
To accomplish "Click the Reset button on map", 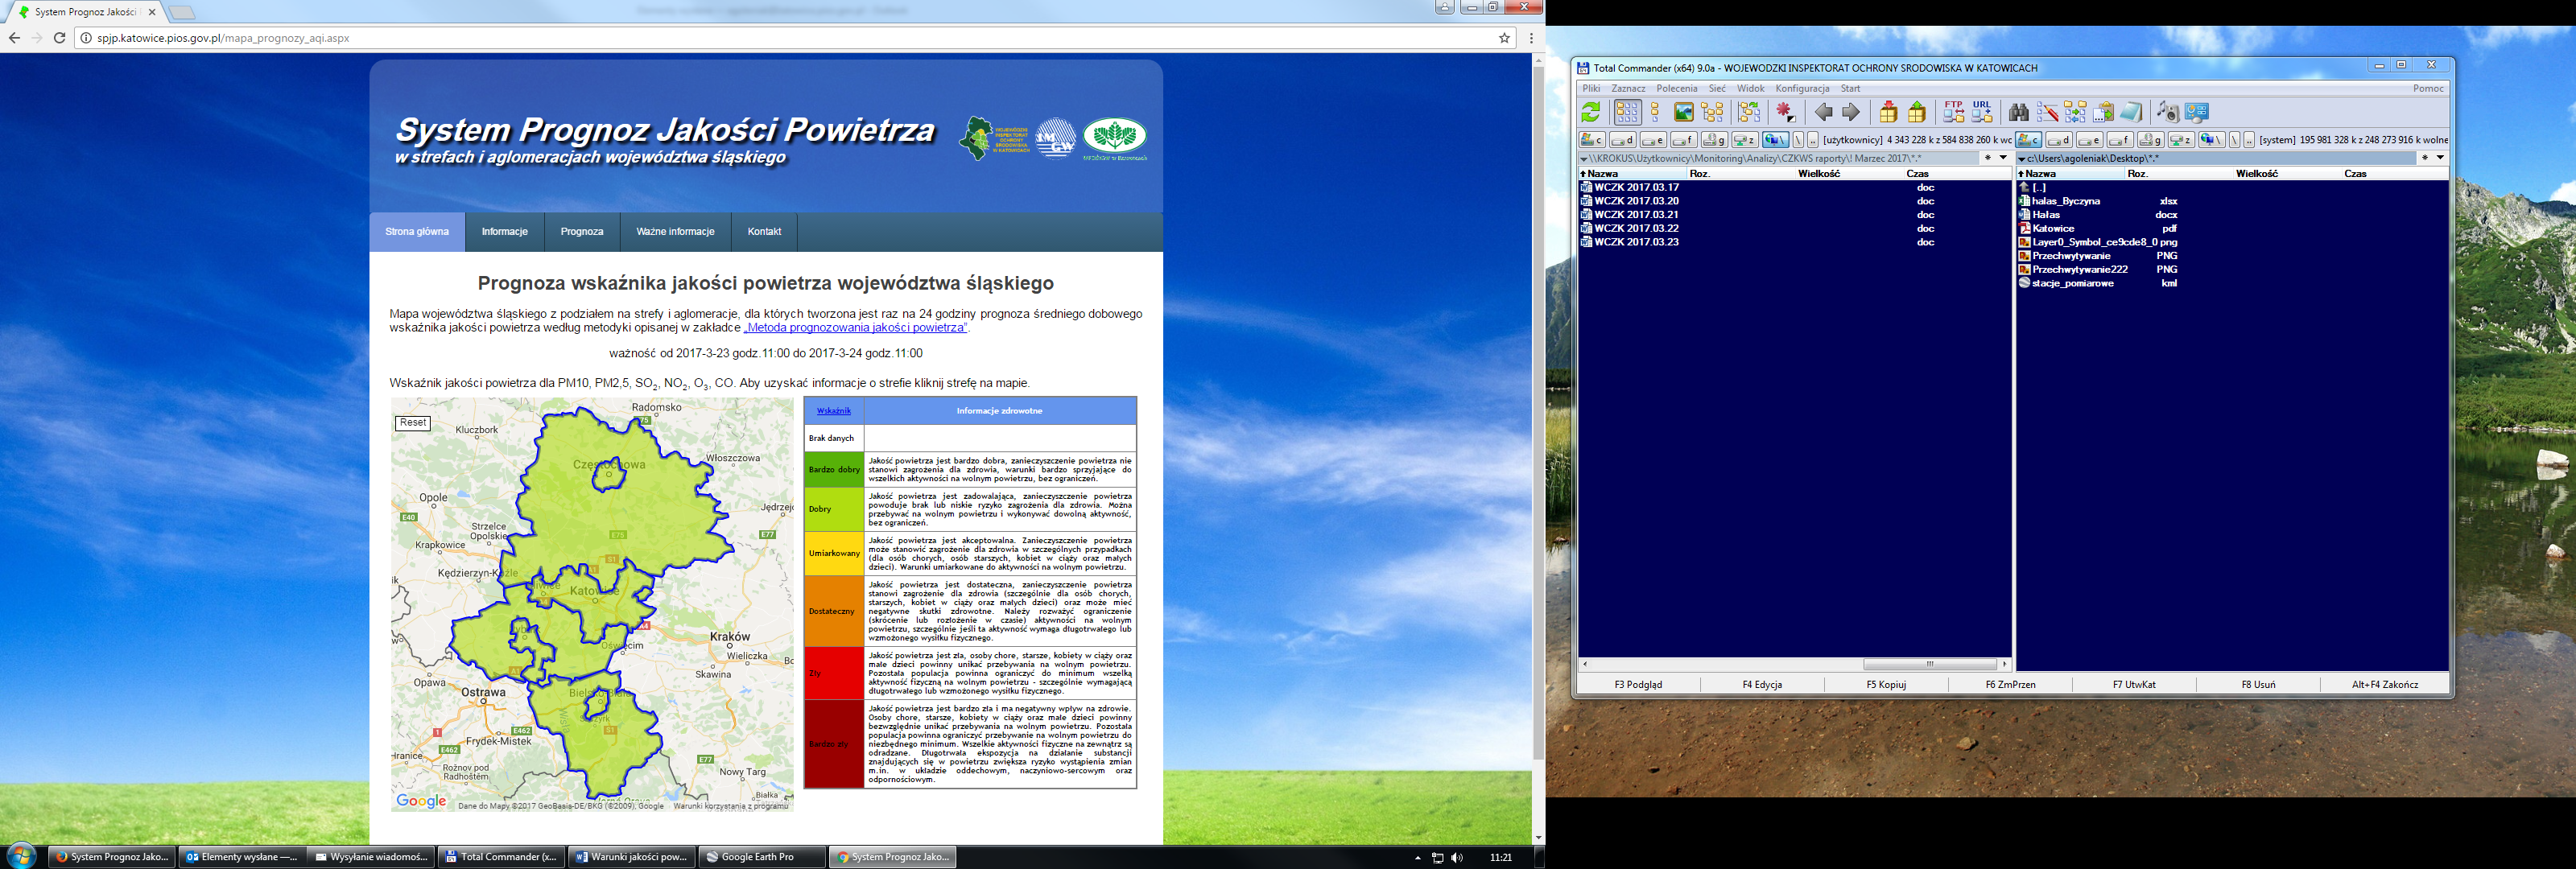I will point(413,423).
